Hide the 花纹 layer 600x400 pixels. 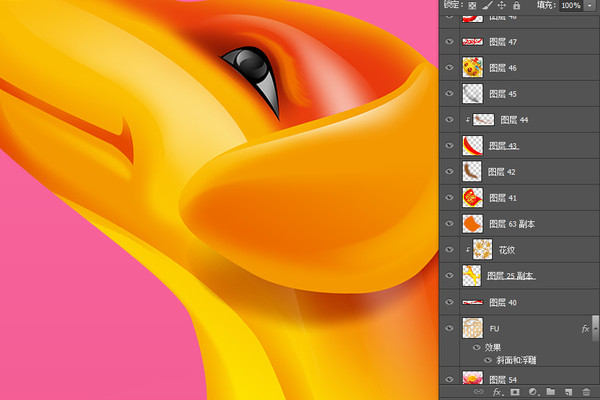pyautogui.click(x=449, y=250)
